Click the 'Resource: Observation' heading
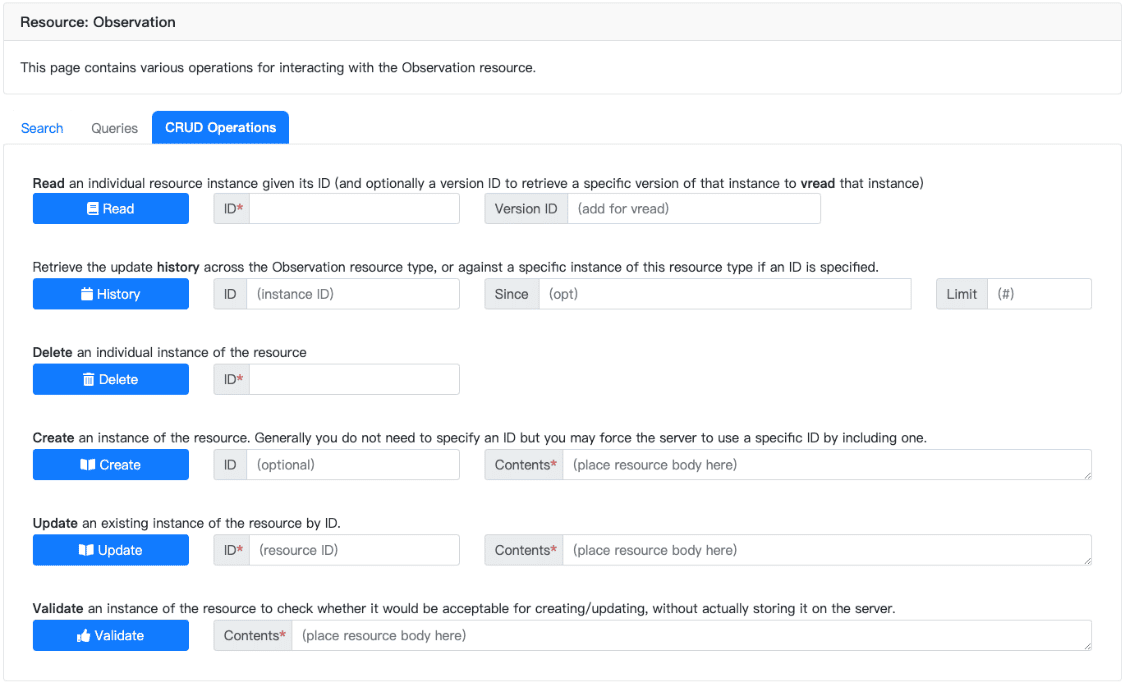 coord(98,22)
